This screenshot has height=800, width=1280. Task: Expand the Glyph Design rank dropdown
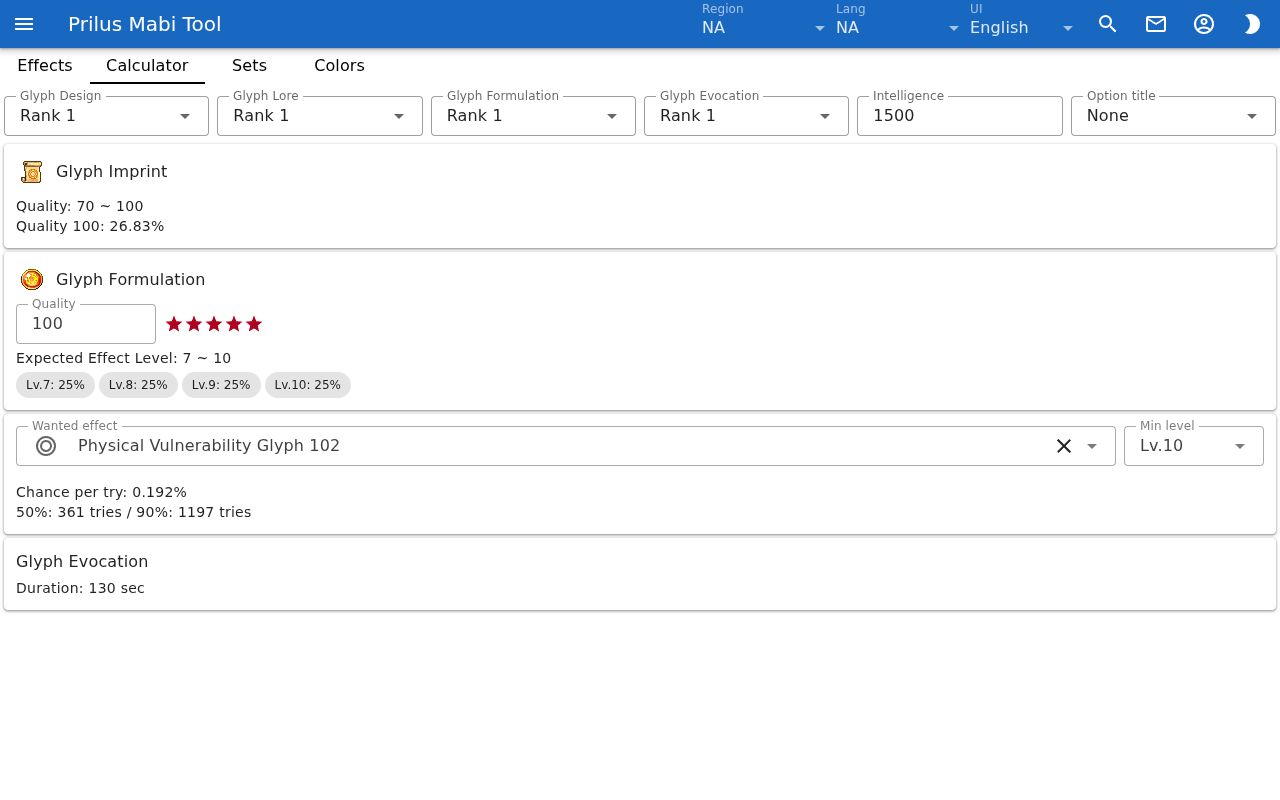106,116
